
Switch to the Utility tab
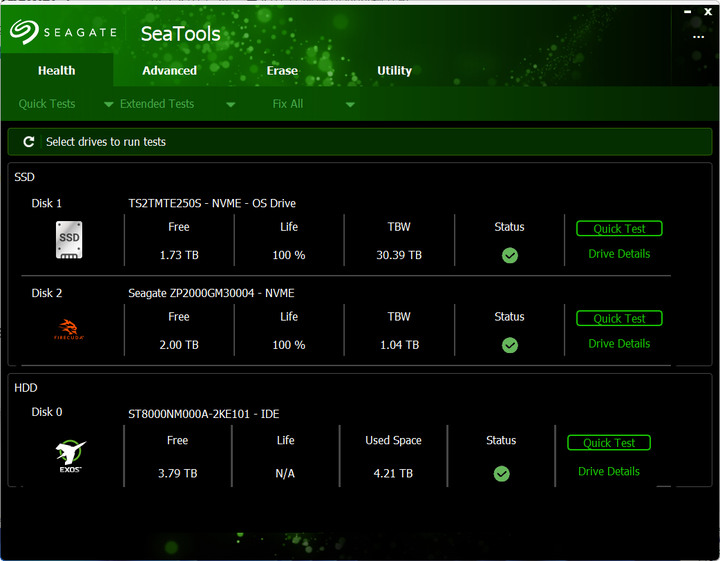394,71
